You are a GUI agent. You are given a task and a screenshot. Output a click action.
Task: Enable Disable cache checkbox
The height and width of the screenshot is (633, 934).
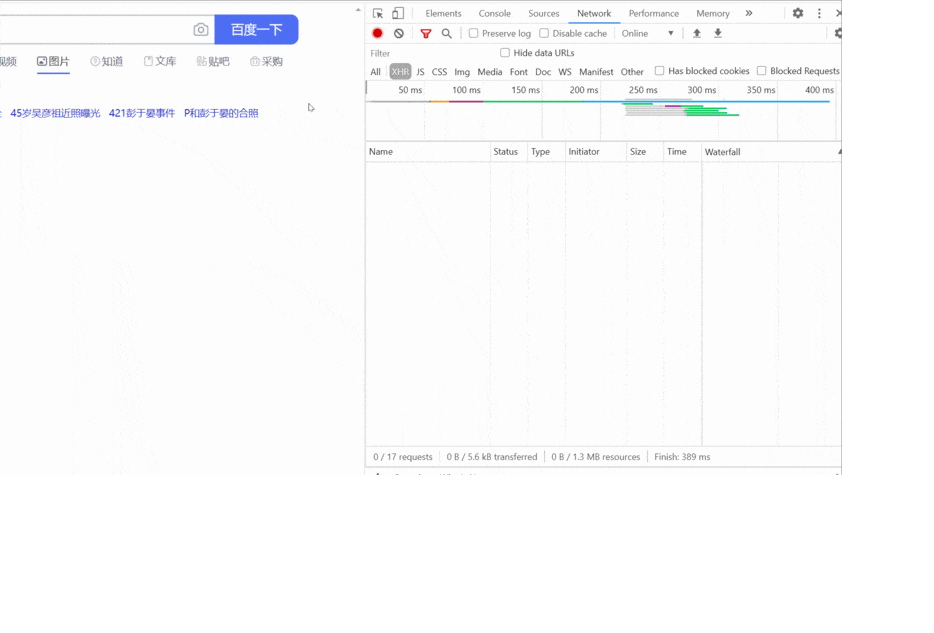[x=543, y=33]
